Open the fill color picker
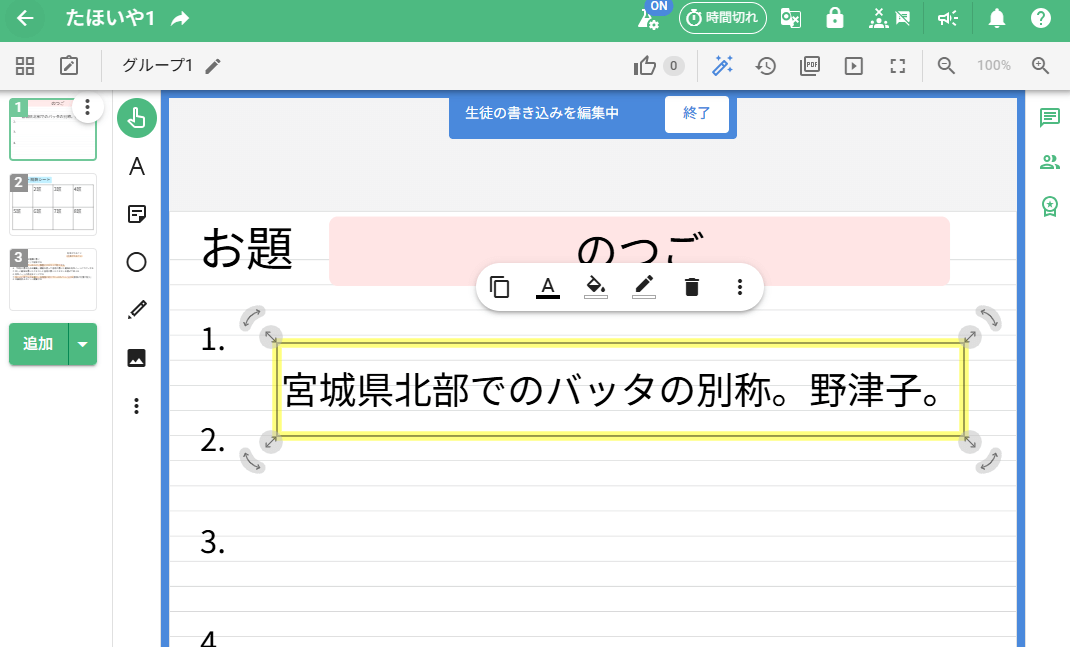Image resolution: width=1070 pixels, height=647 pixels. [596, 288]
